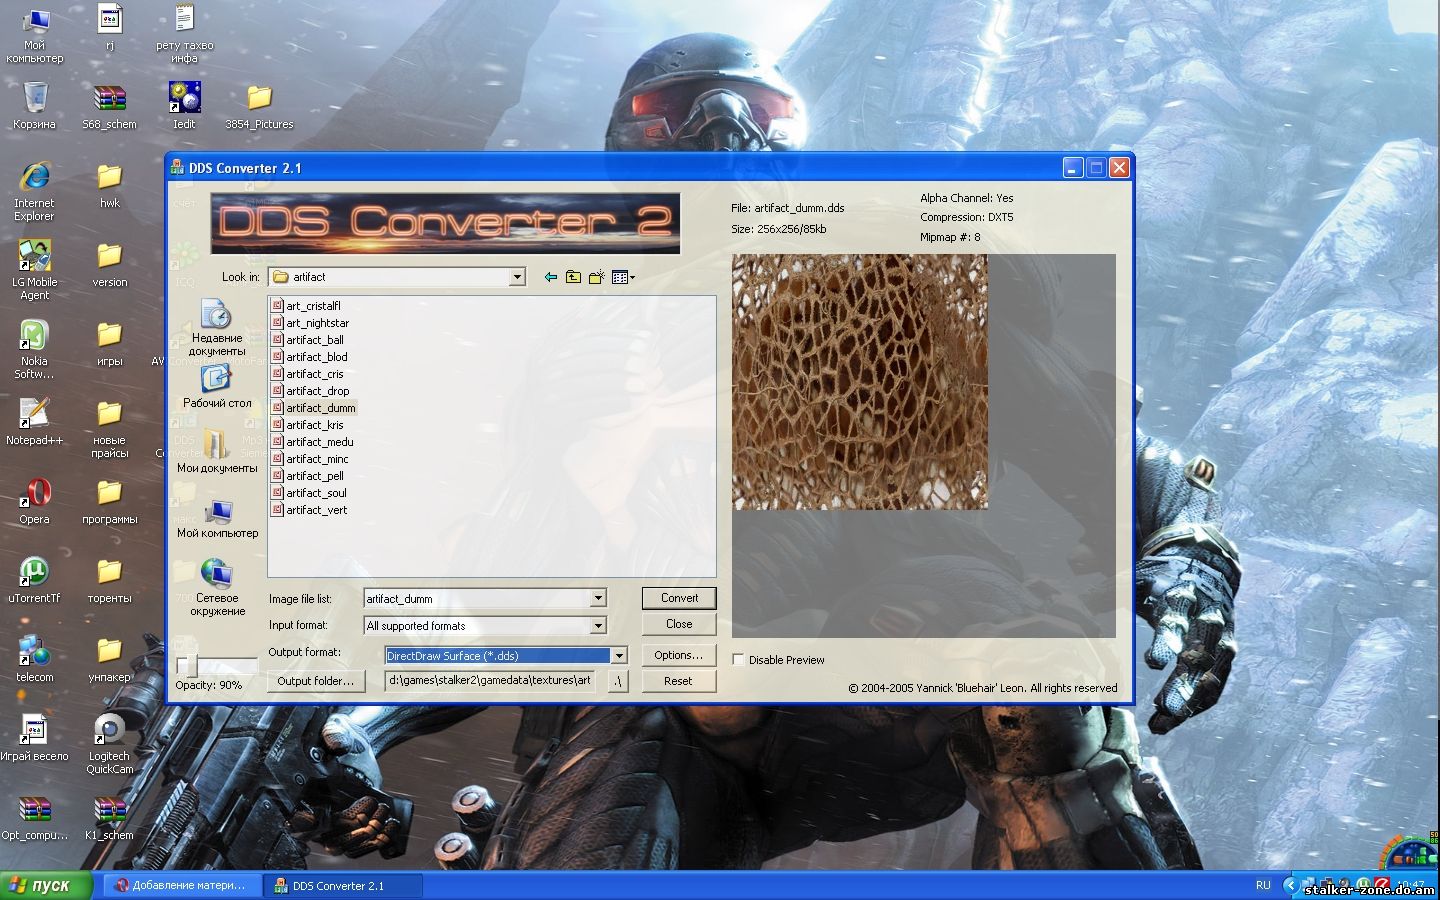
Task: Select file artifact_drop in list
Action: pos(310,391)
